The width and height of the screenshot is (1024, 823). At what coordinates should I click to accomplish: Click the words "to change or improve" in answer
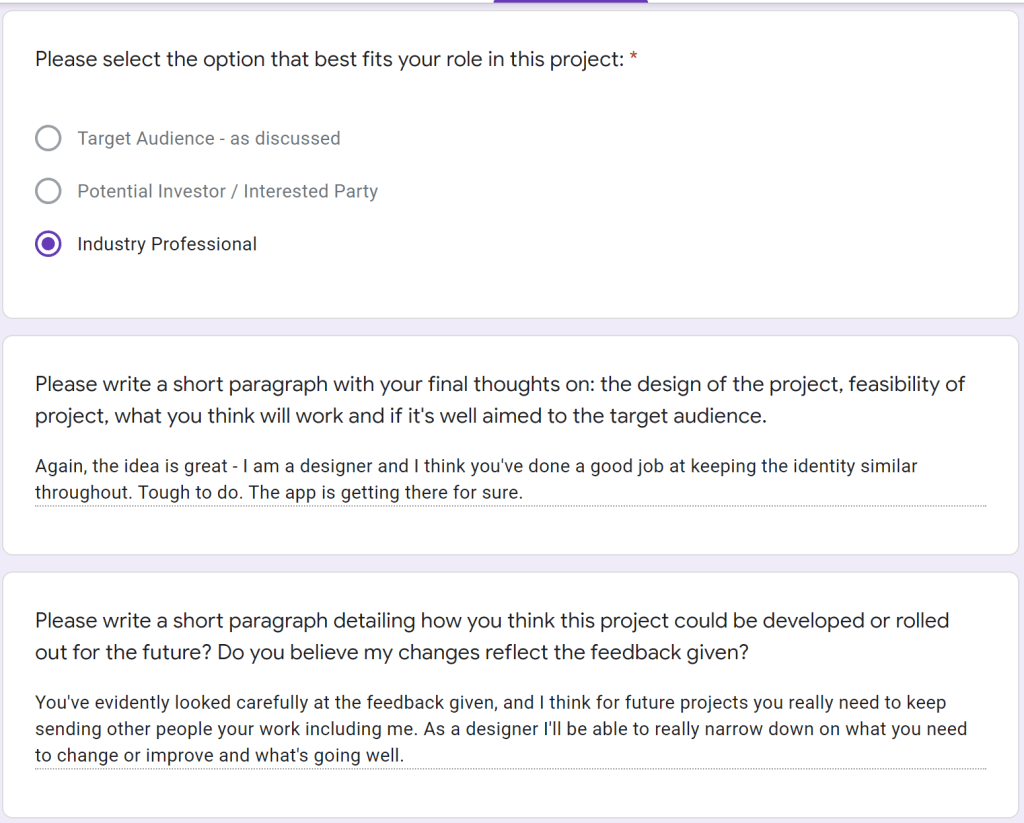[x=115, y=756]
